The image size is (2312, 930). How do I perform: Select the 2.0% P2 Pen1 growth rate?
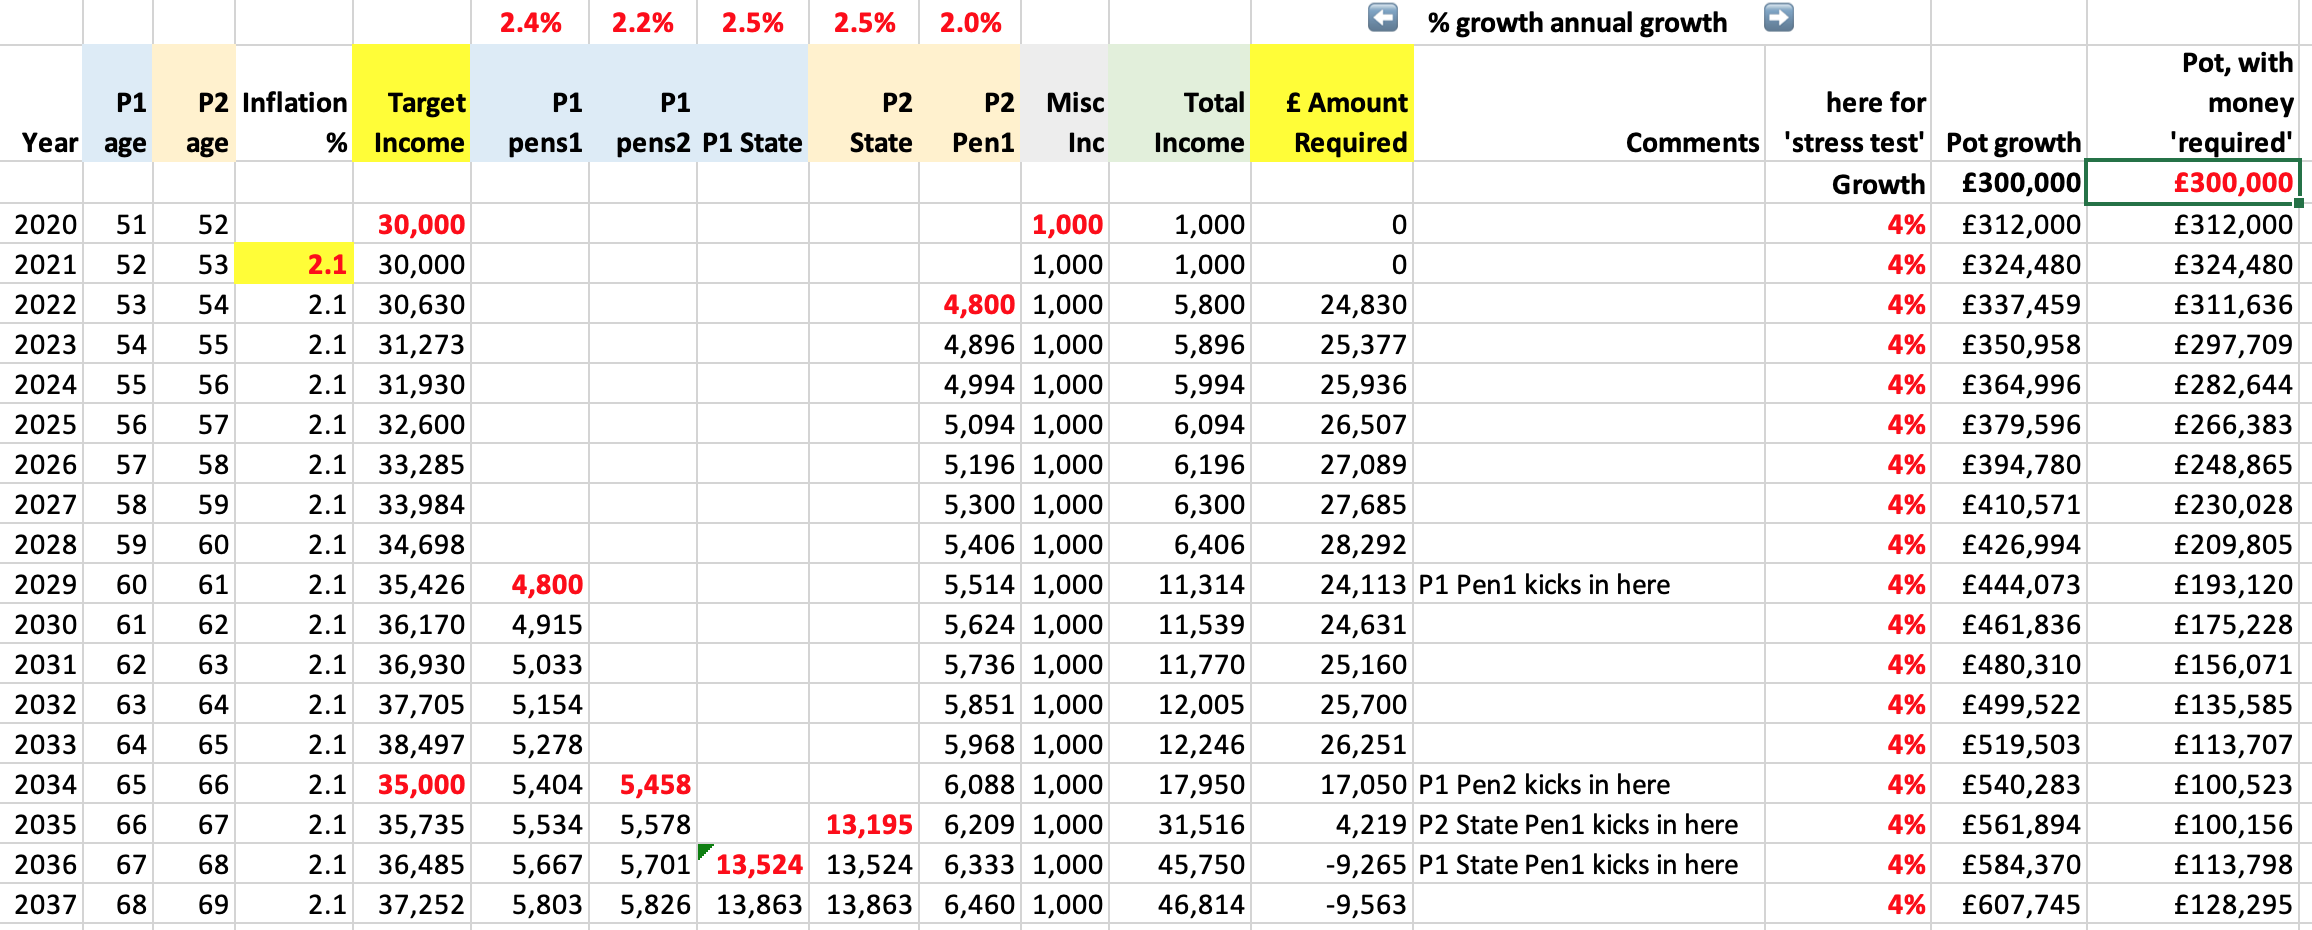969,23
